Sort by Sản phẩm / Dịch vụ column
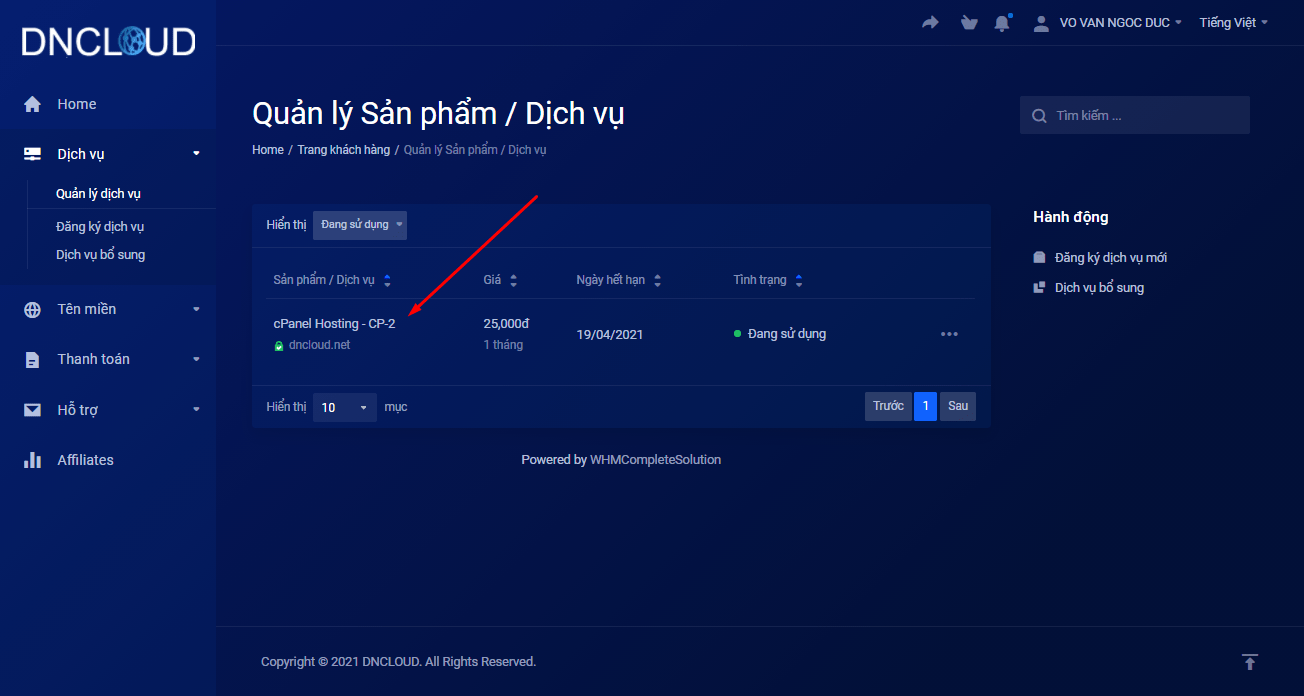This screenshot has height=696, width=1304. click(388, 280)
